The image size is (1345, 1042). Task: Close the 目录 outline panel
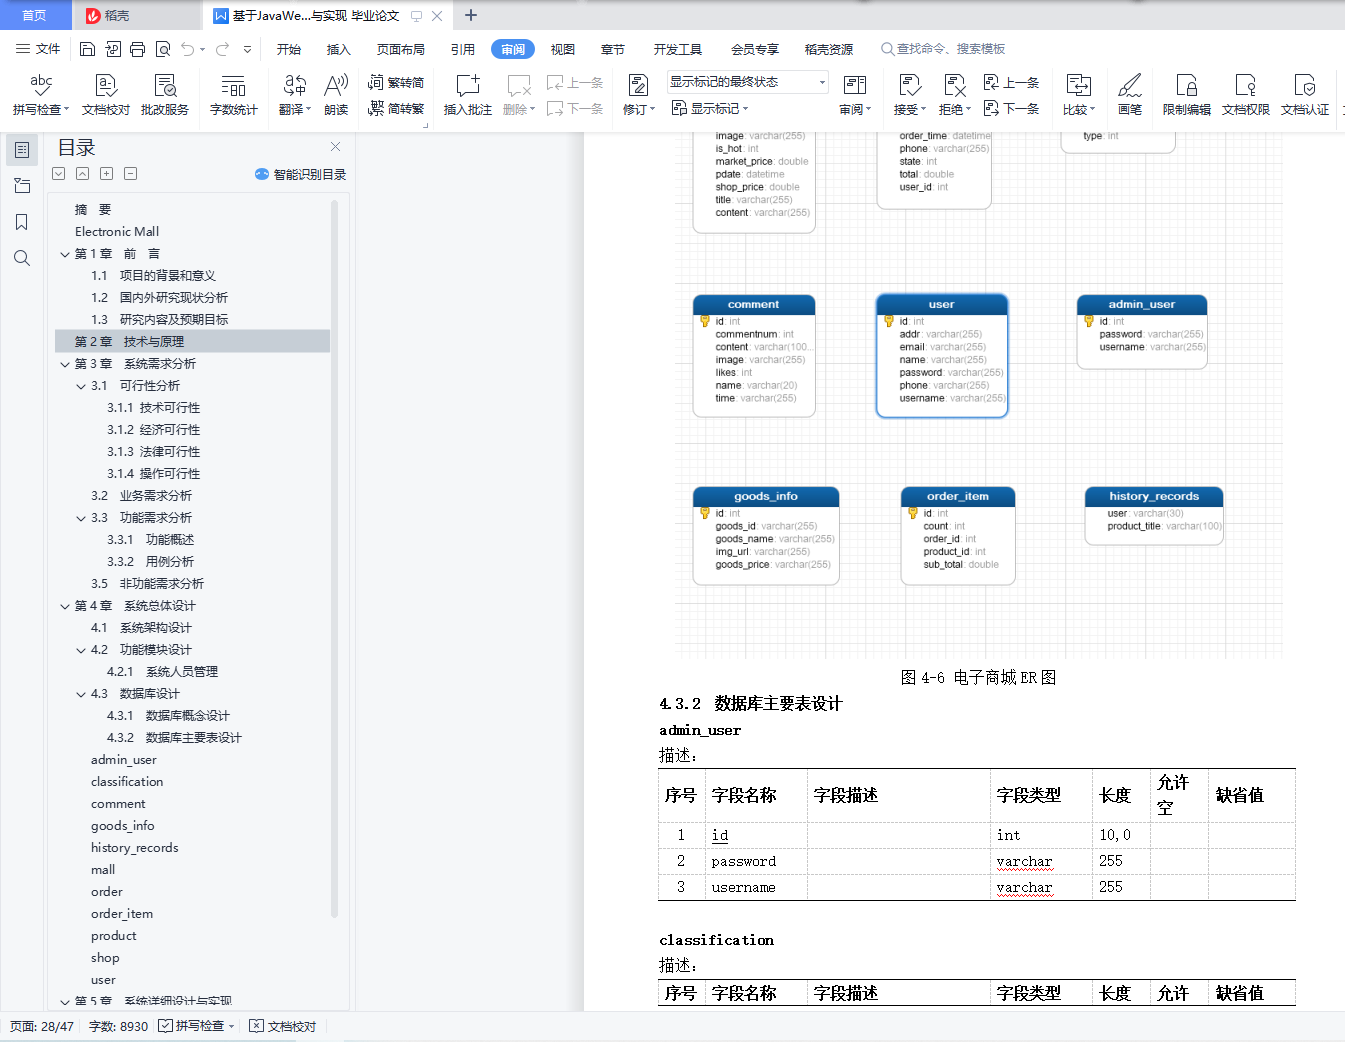336,147
